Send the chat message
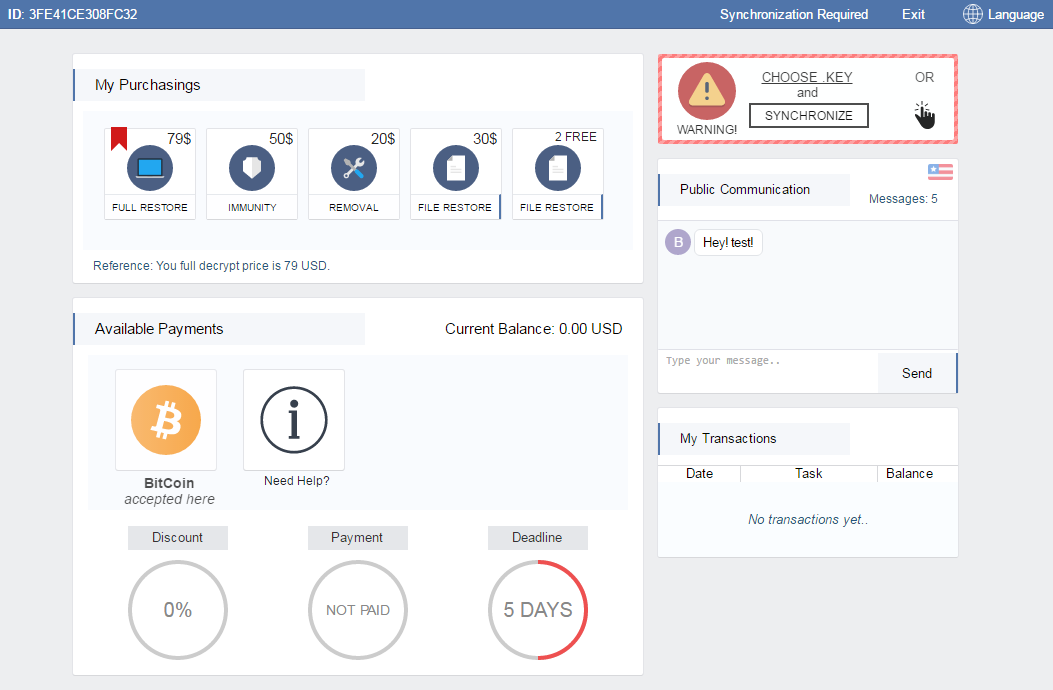This screenshot has height=690, width=1053. (917, 373)
